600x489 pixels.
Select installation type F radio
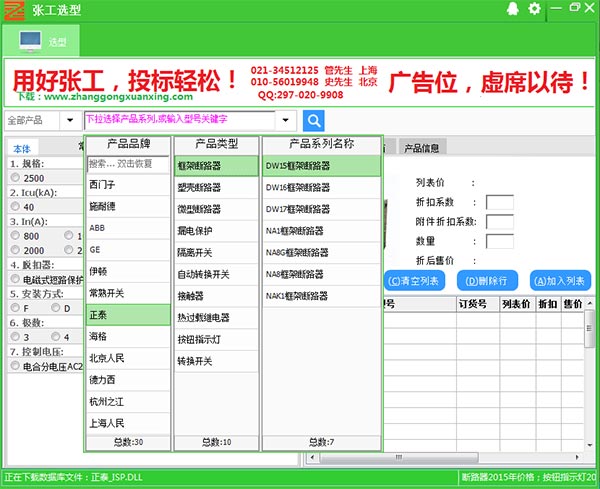point(15,308)
